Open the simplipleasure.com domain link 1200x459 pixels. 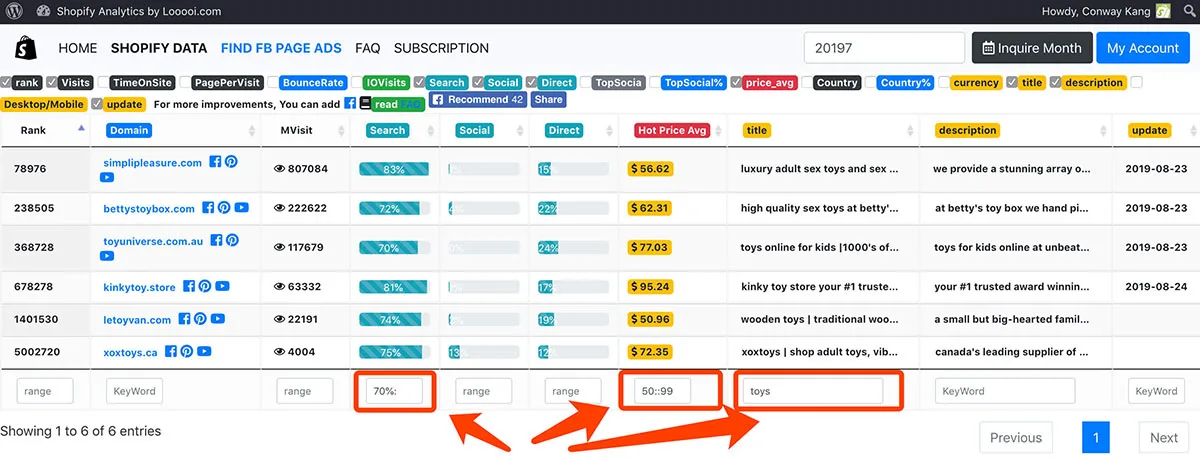(x=152, y=162)
